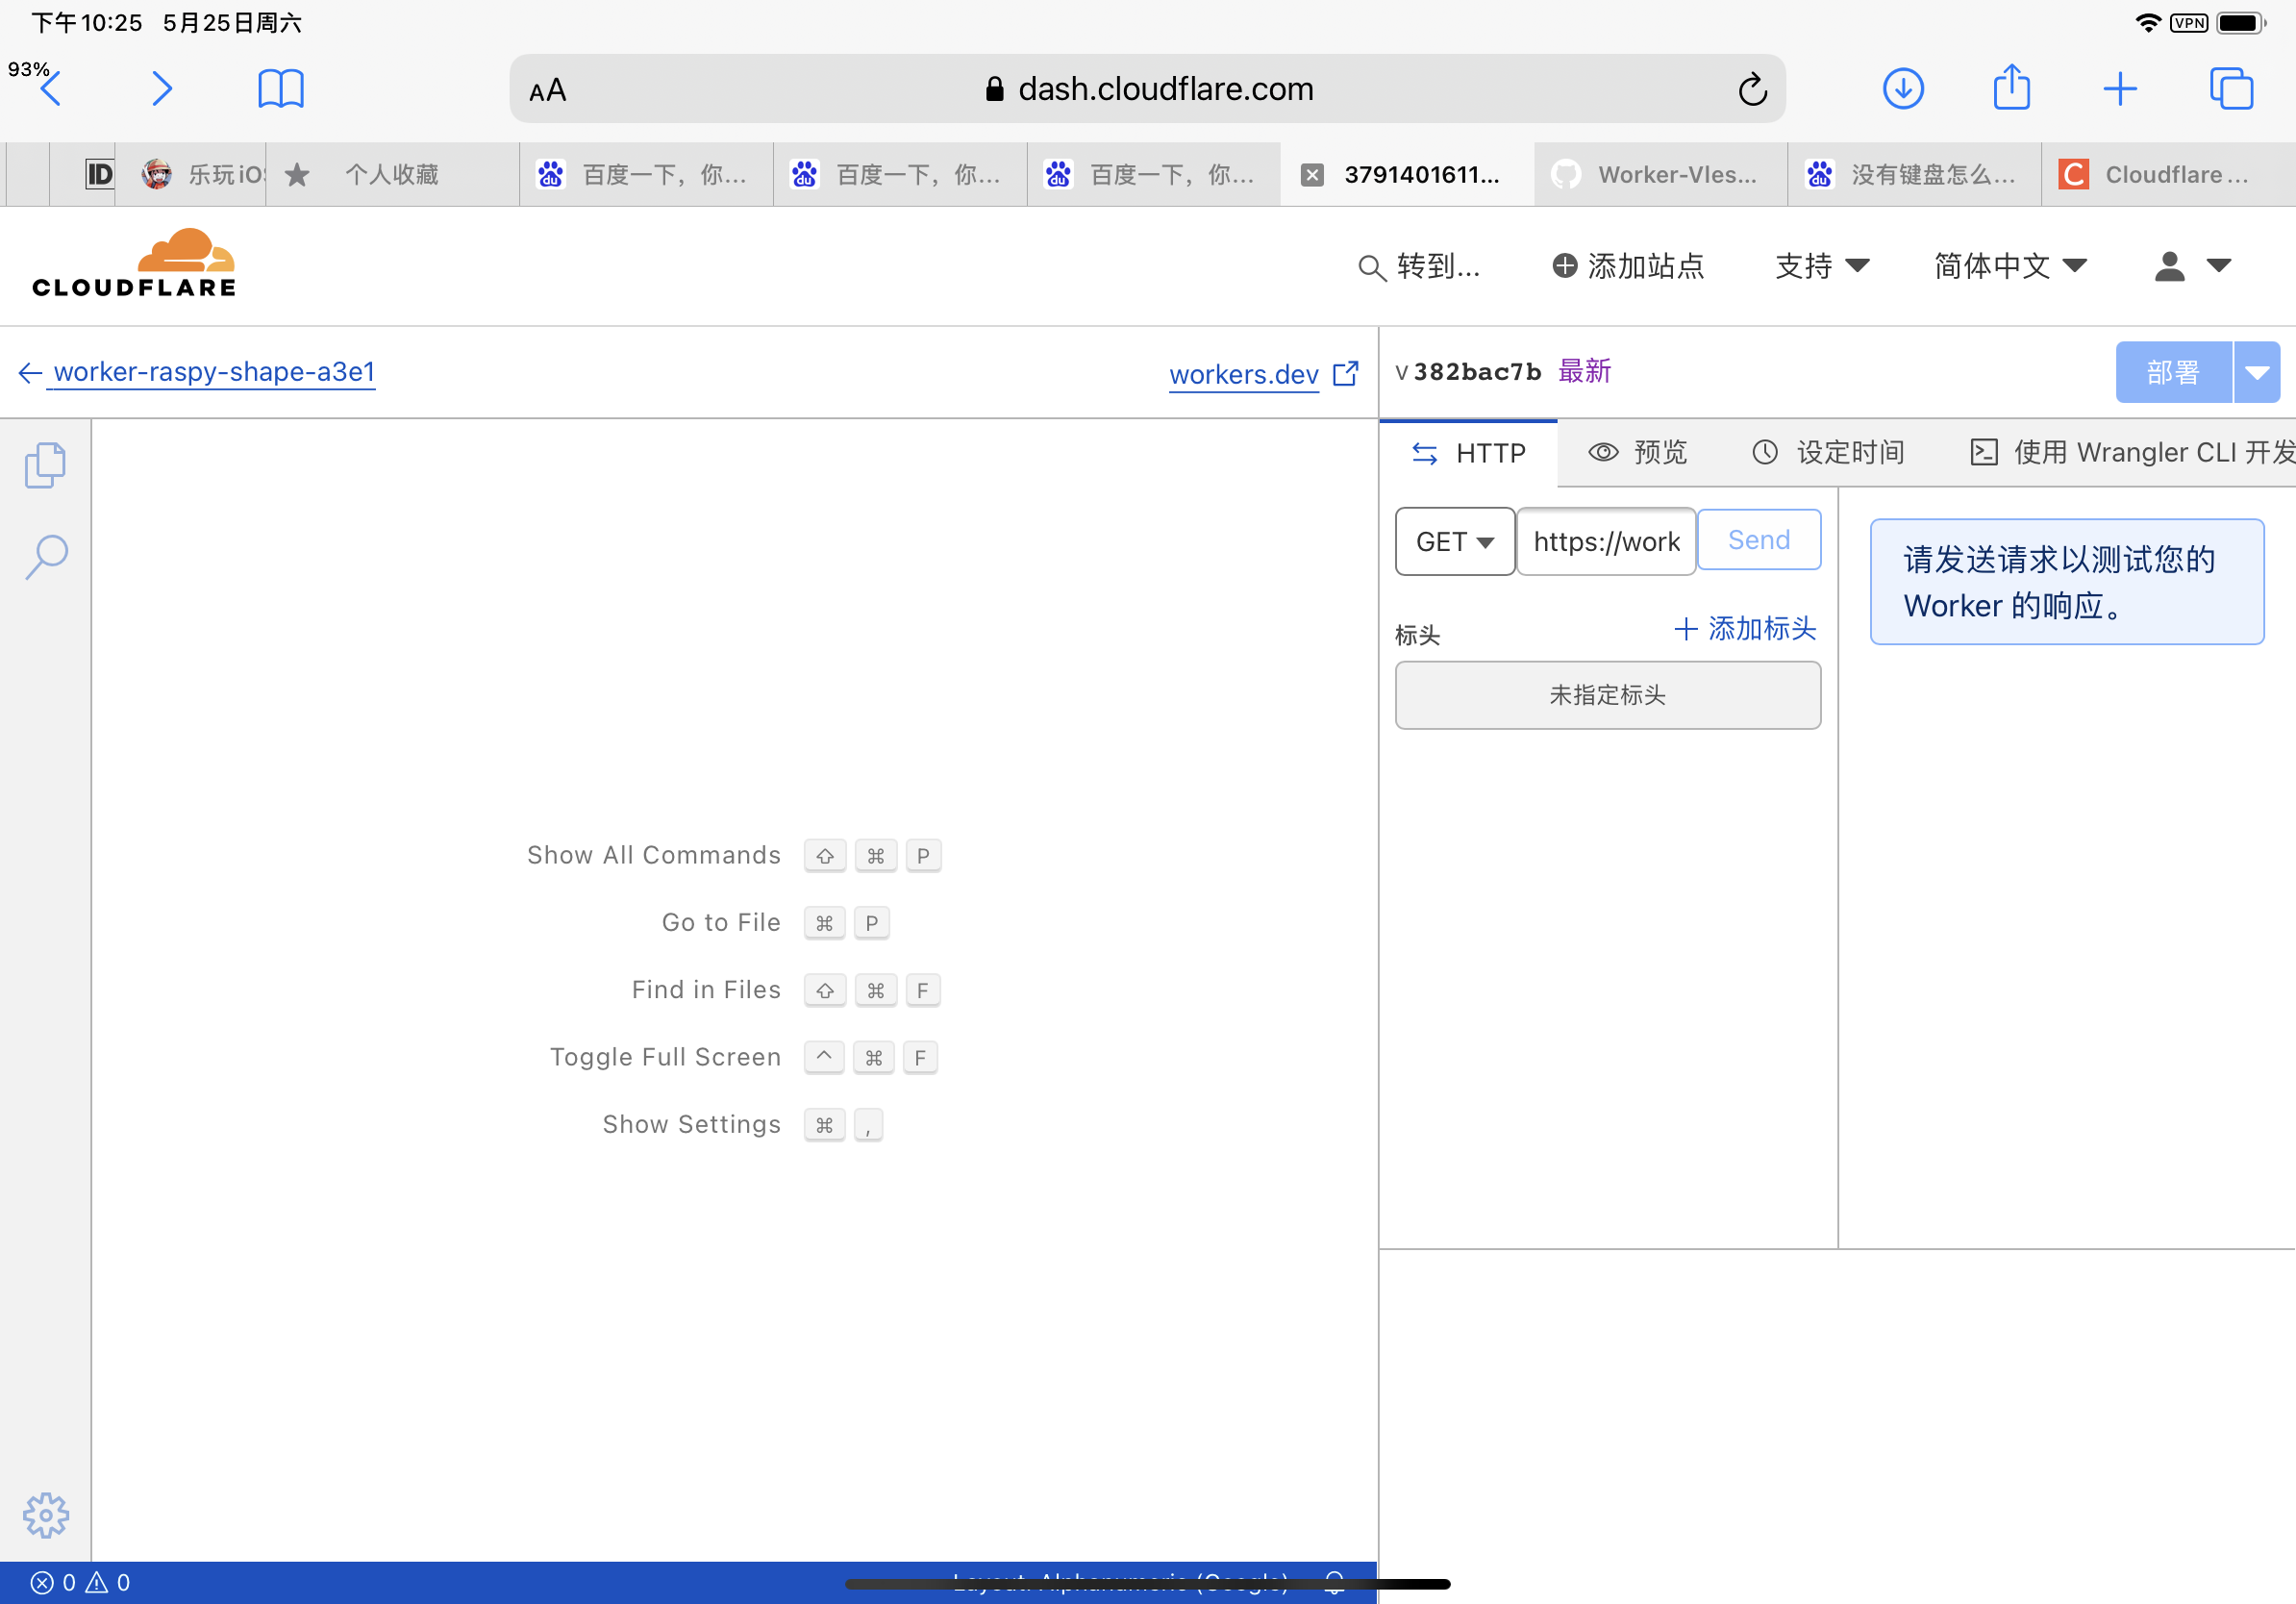Tap the Safari share icon

click(x=2011, y=88)
